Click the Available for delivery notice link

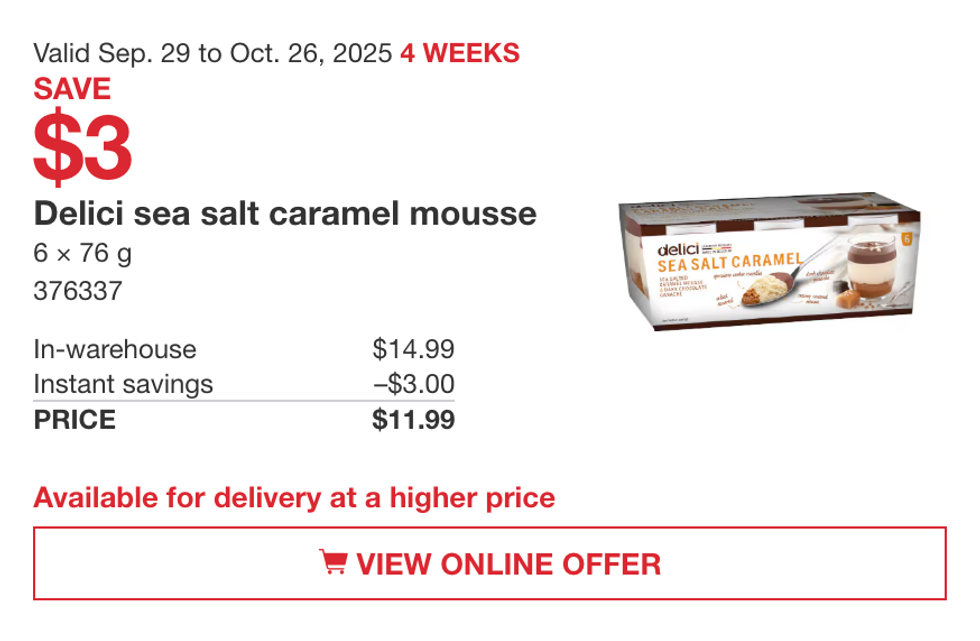(x=294, y=496)
